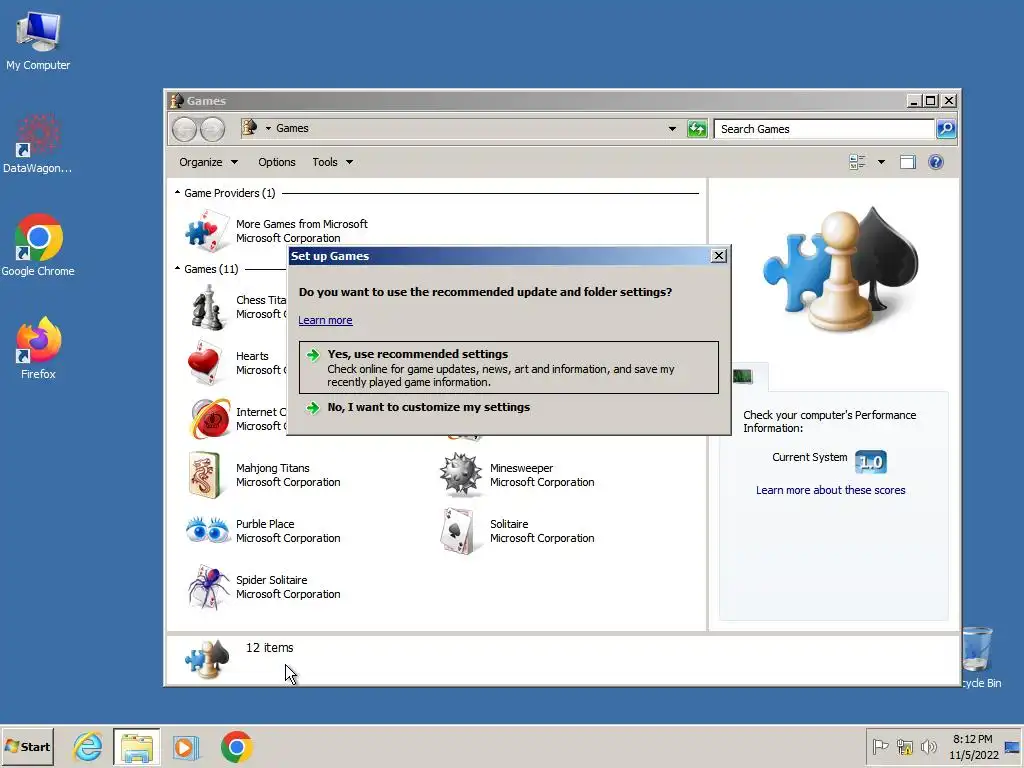Select the Solitaire name text
The image size is (1024, 768).
[509, 524]
